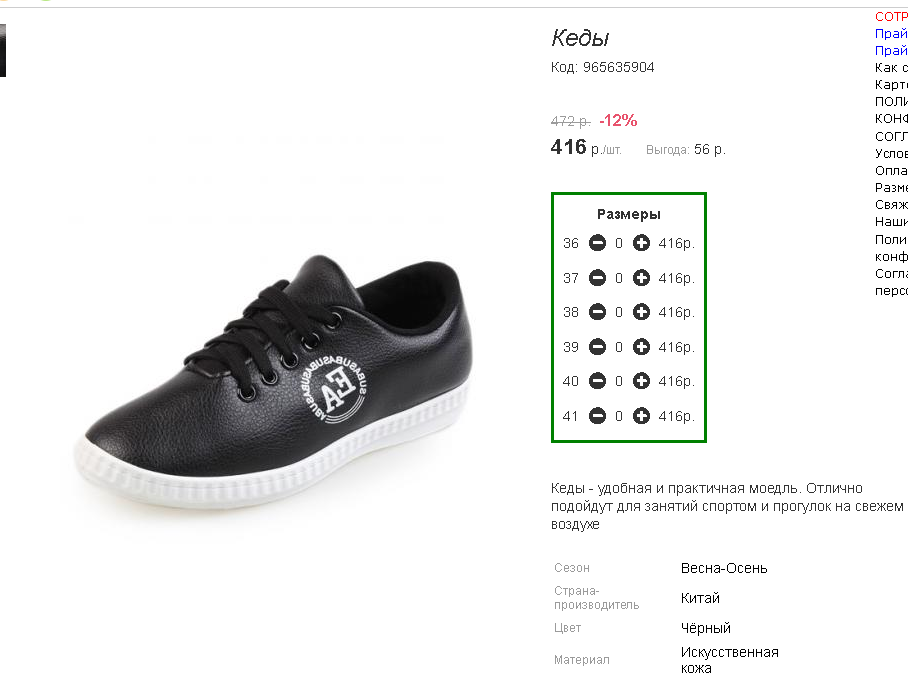Select the product thumbnail at left edge
Viewport: 908px width, 682px height.
3,50
